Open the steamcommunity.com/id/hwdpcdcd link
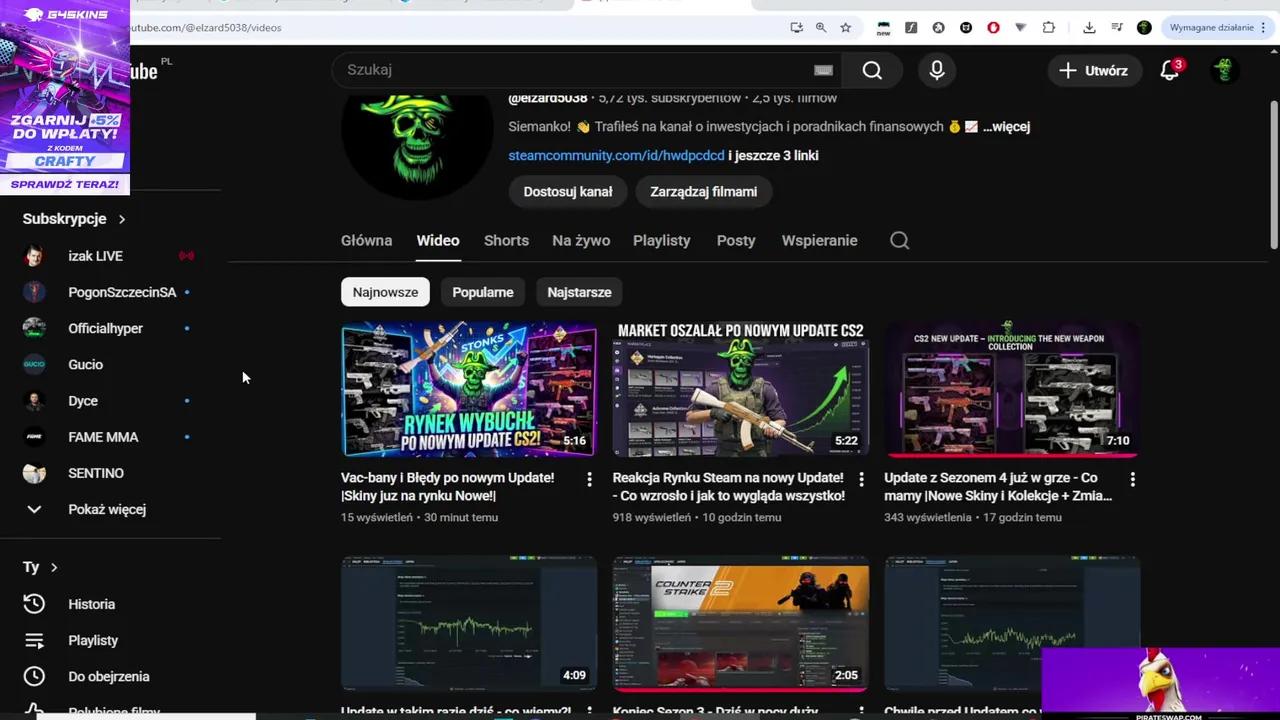The width and height of the screenshot is (1280, 720). 616,155
